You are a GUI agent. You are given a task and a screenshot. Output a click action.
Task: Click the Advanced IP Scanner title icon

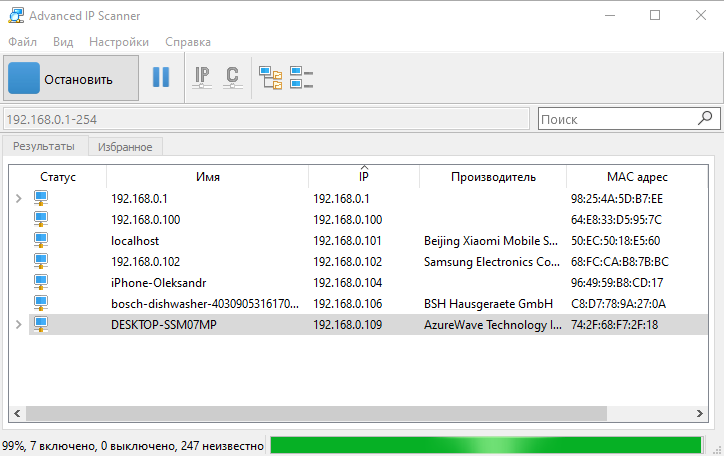pos(16,15)
